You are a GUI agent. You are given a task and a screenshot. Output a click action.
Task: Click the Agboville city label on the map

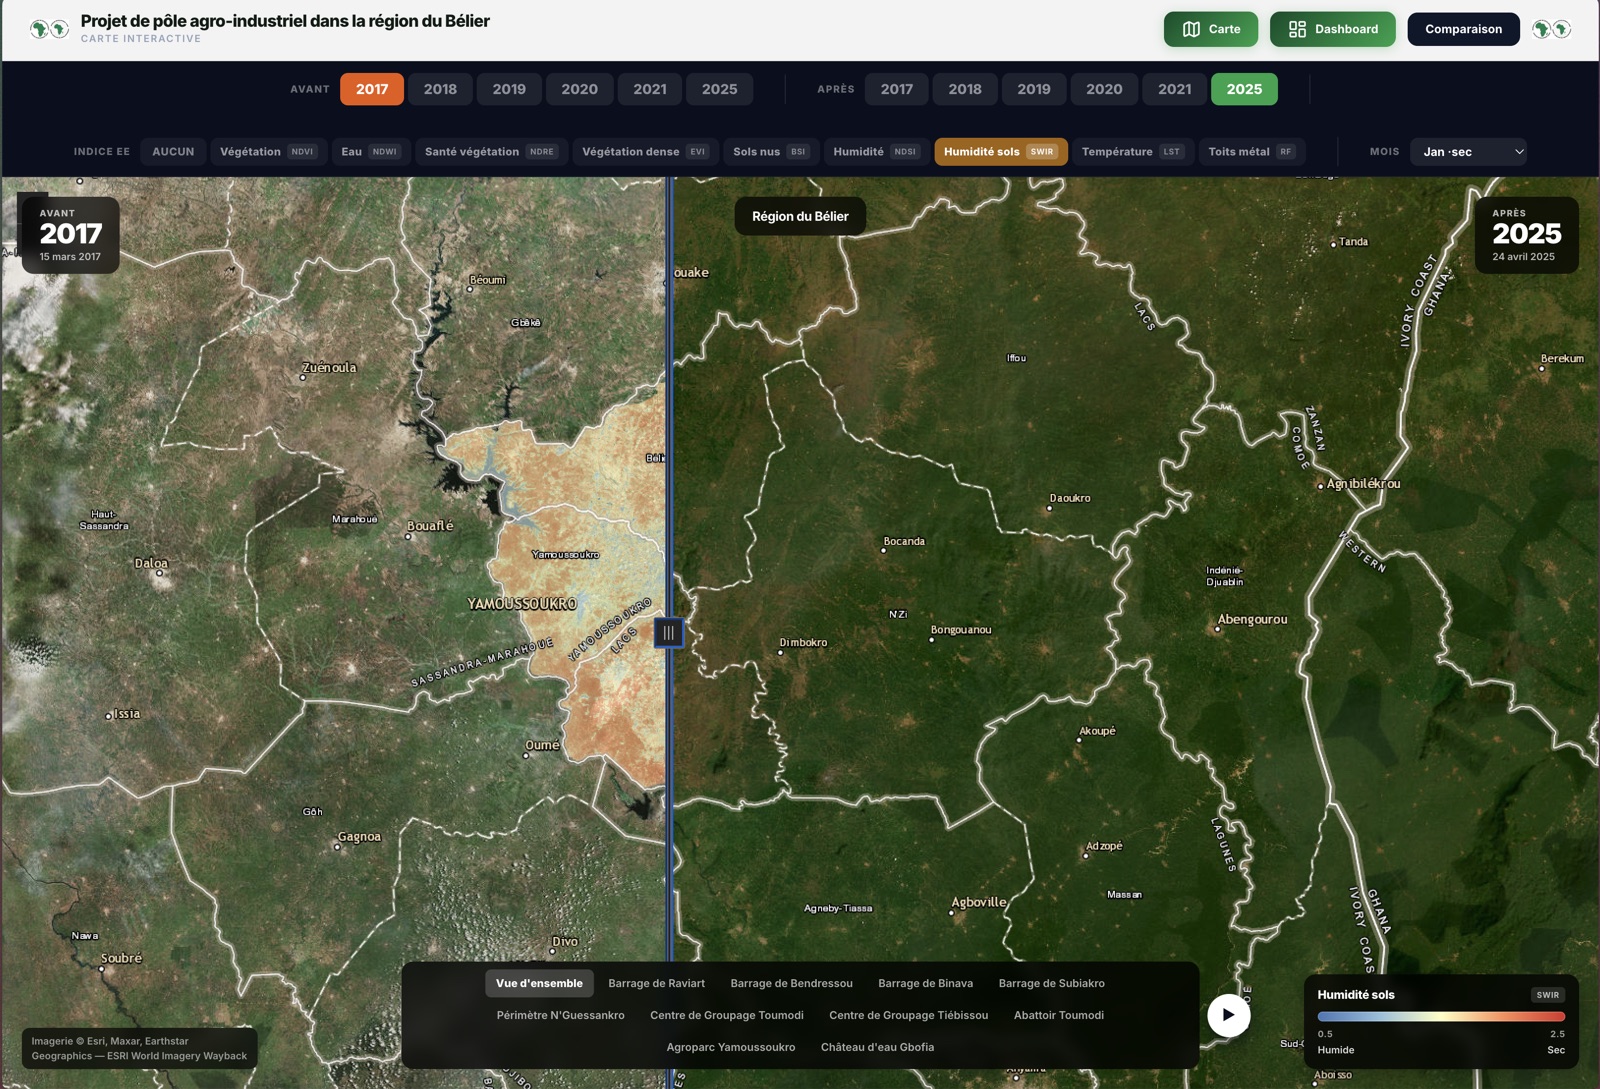pos(979,902)
